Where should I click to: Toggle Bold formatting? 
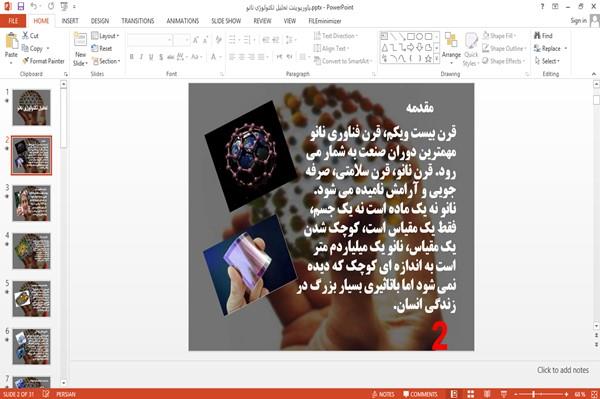132,57
